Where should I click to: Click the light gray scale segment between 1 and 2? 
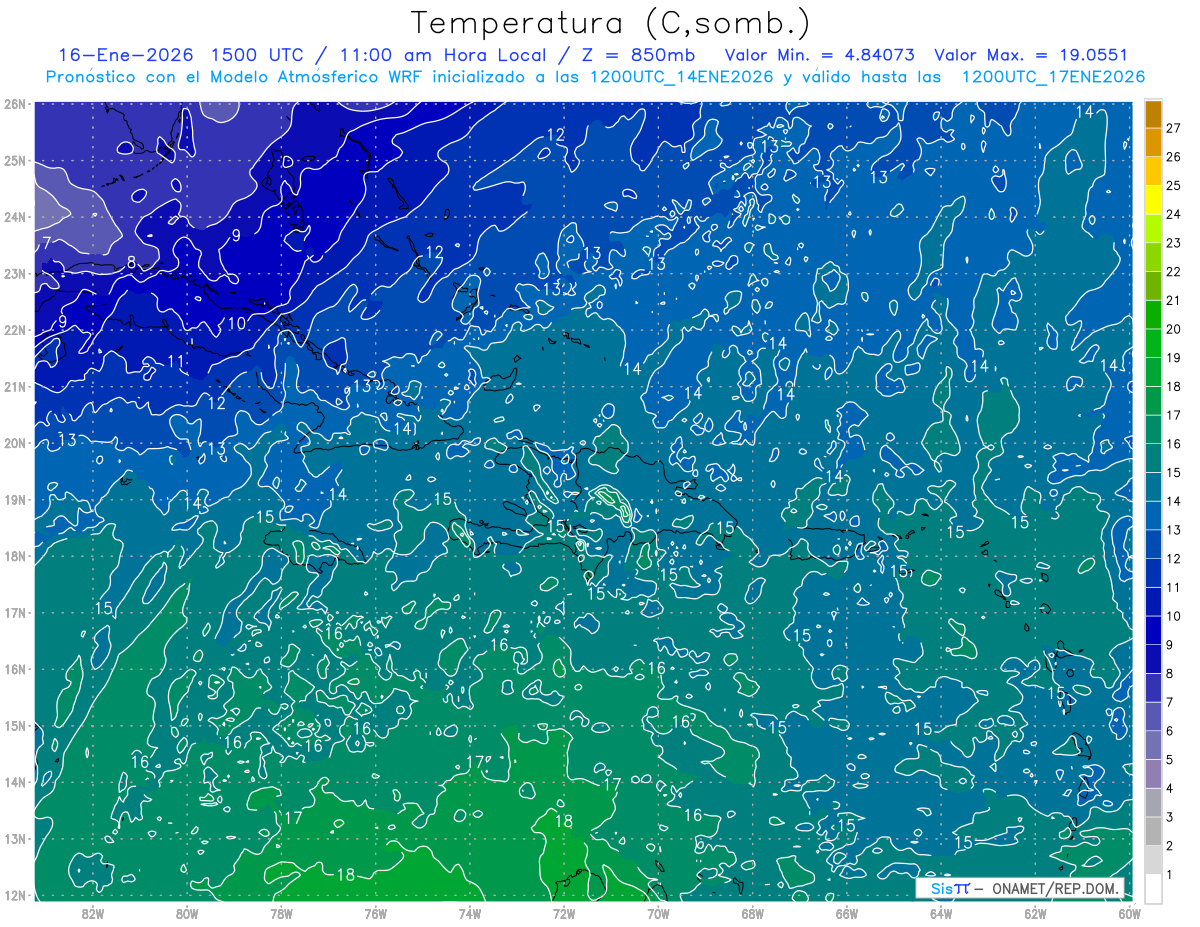point(1153,859)
